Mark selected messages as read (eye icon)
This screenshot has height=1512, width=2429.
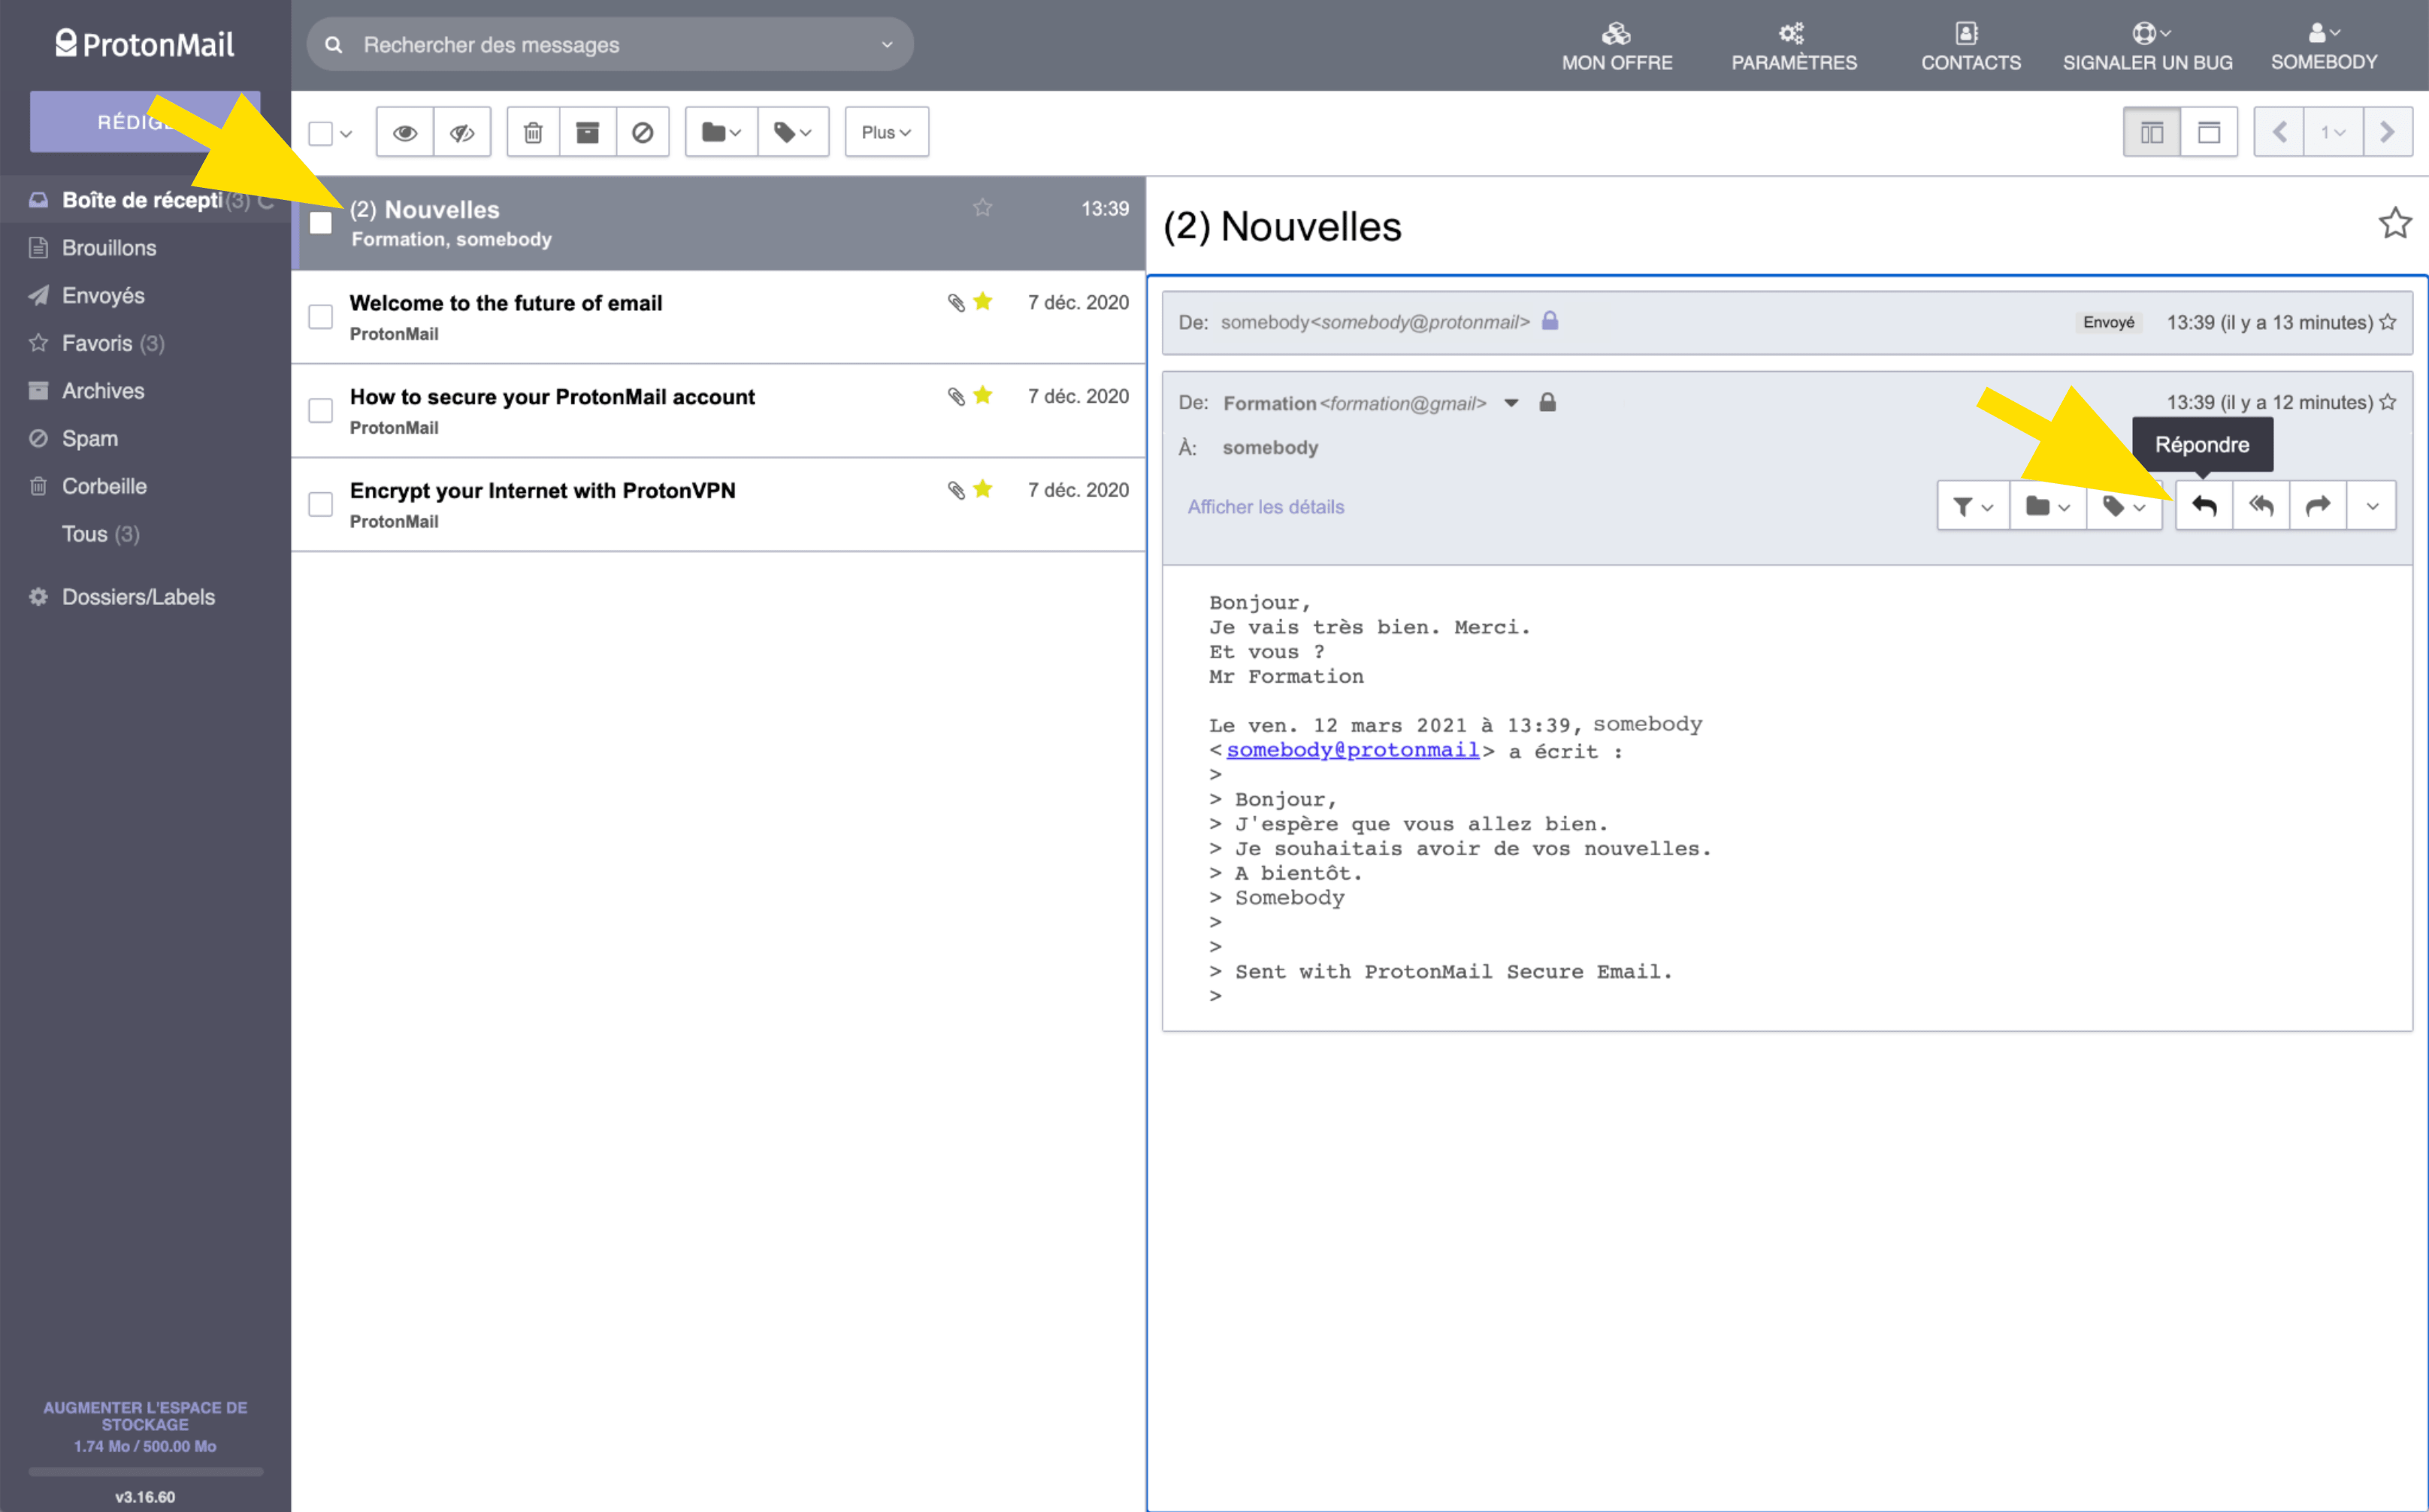(405, 132)
